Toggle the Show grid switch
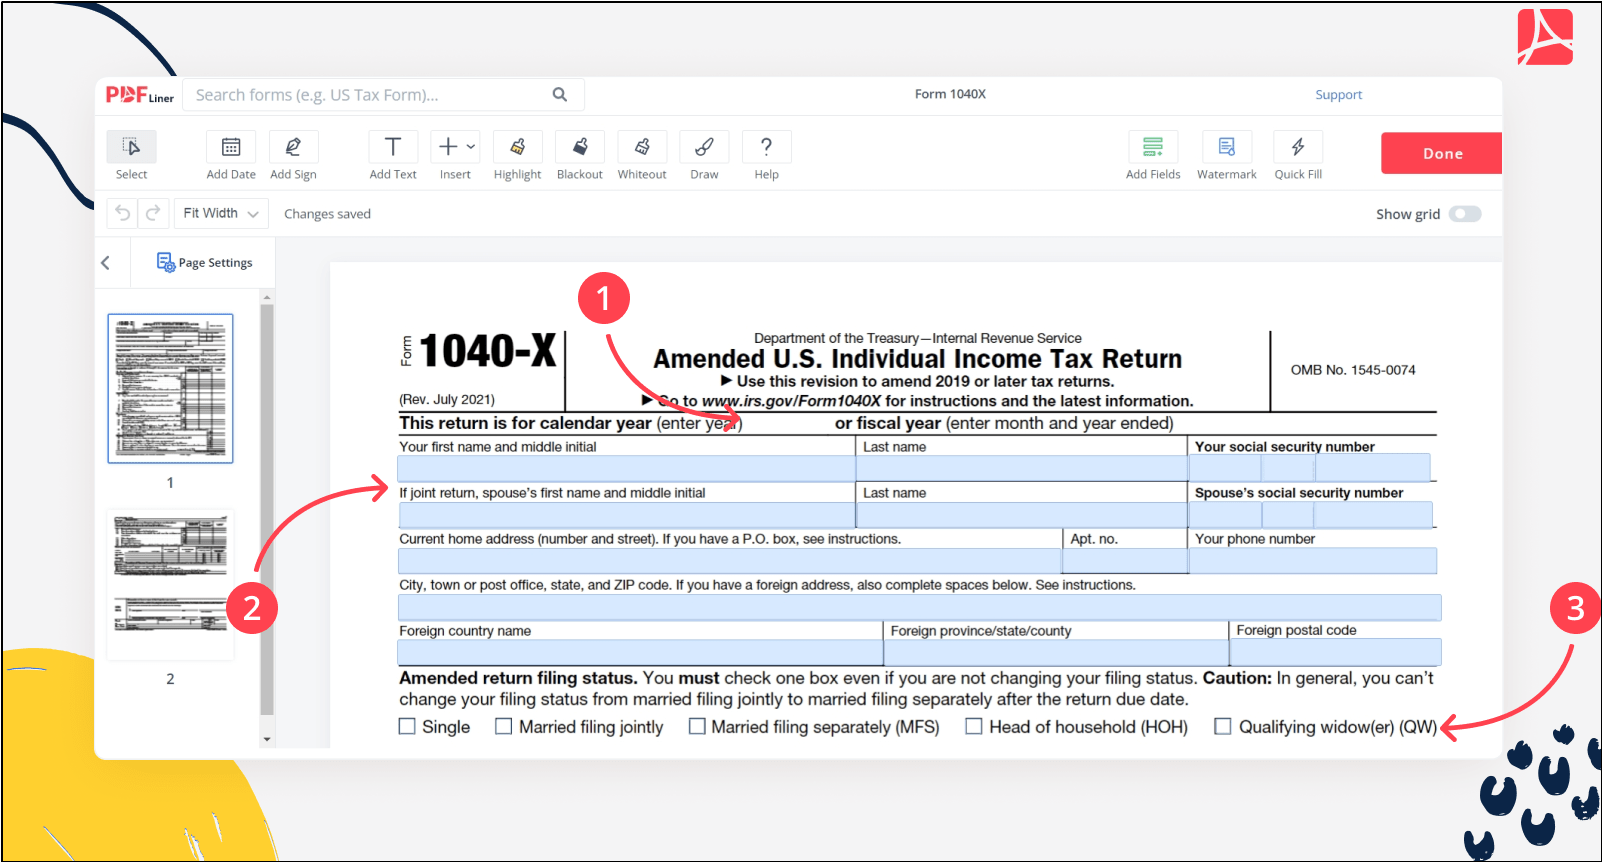Viewport: 1602px width, 862px height. [x=1465, y=214]
